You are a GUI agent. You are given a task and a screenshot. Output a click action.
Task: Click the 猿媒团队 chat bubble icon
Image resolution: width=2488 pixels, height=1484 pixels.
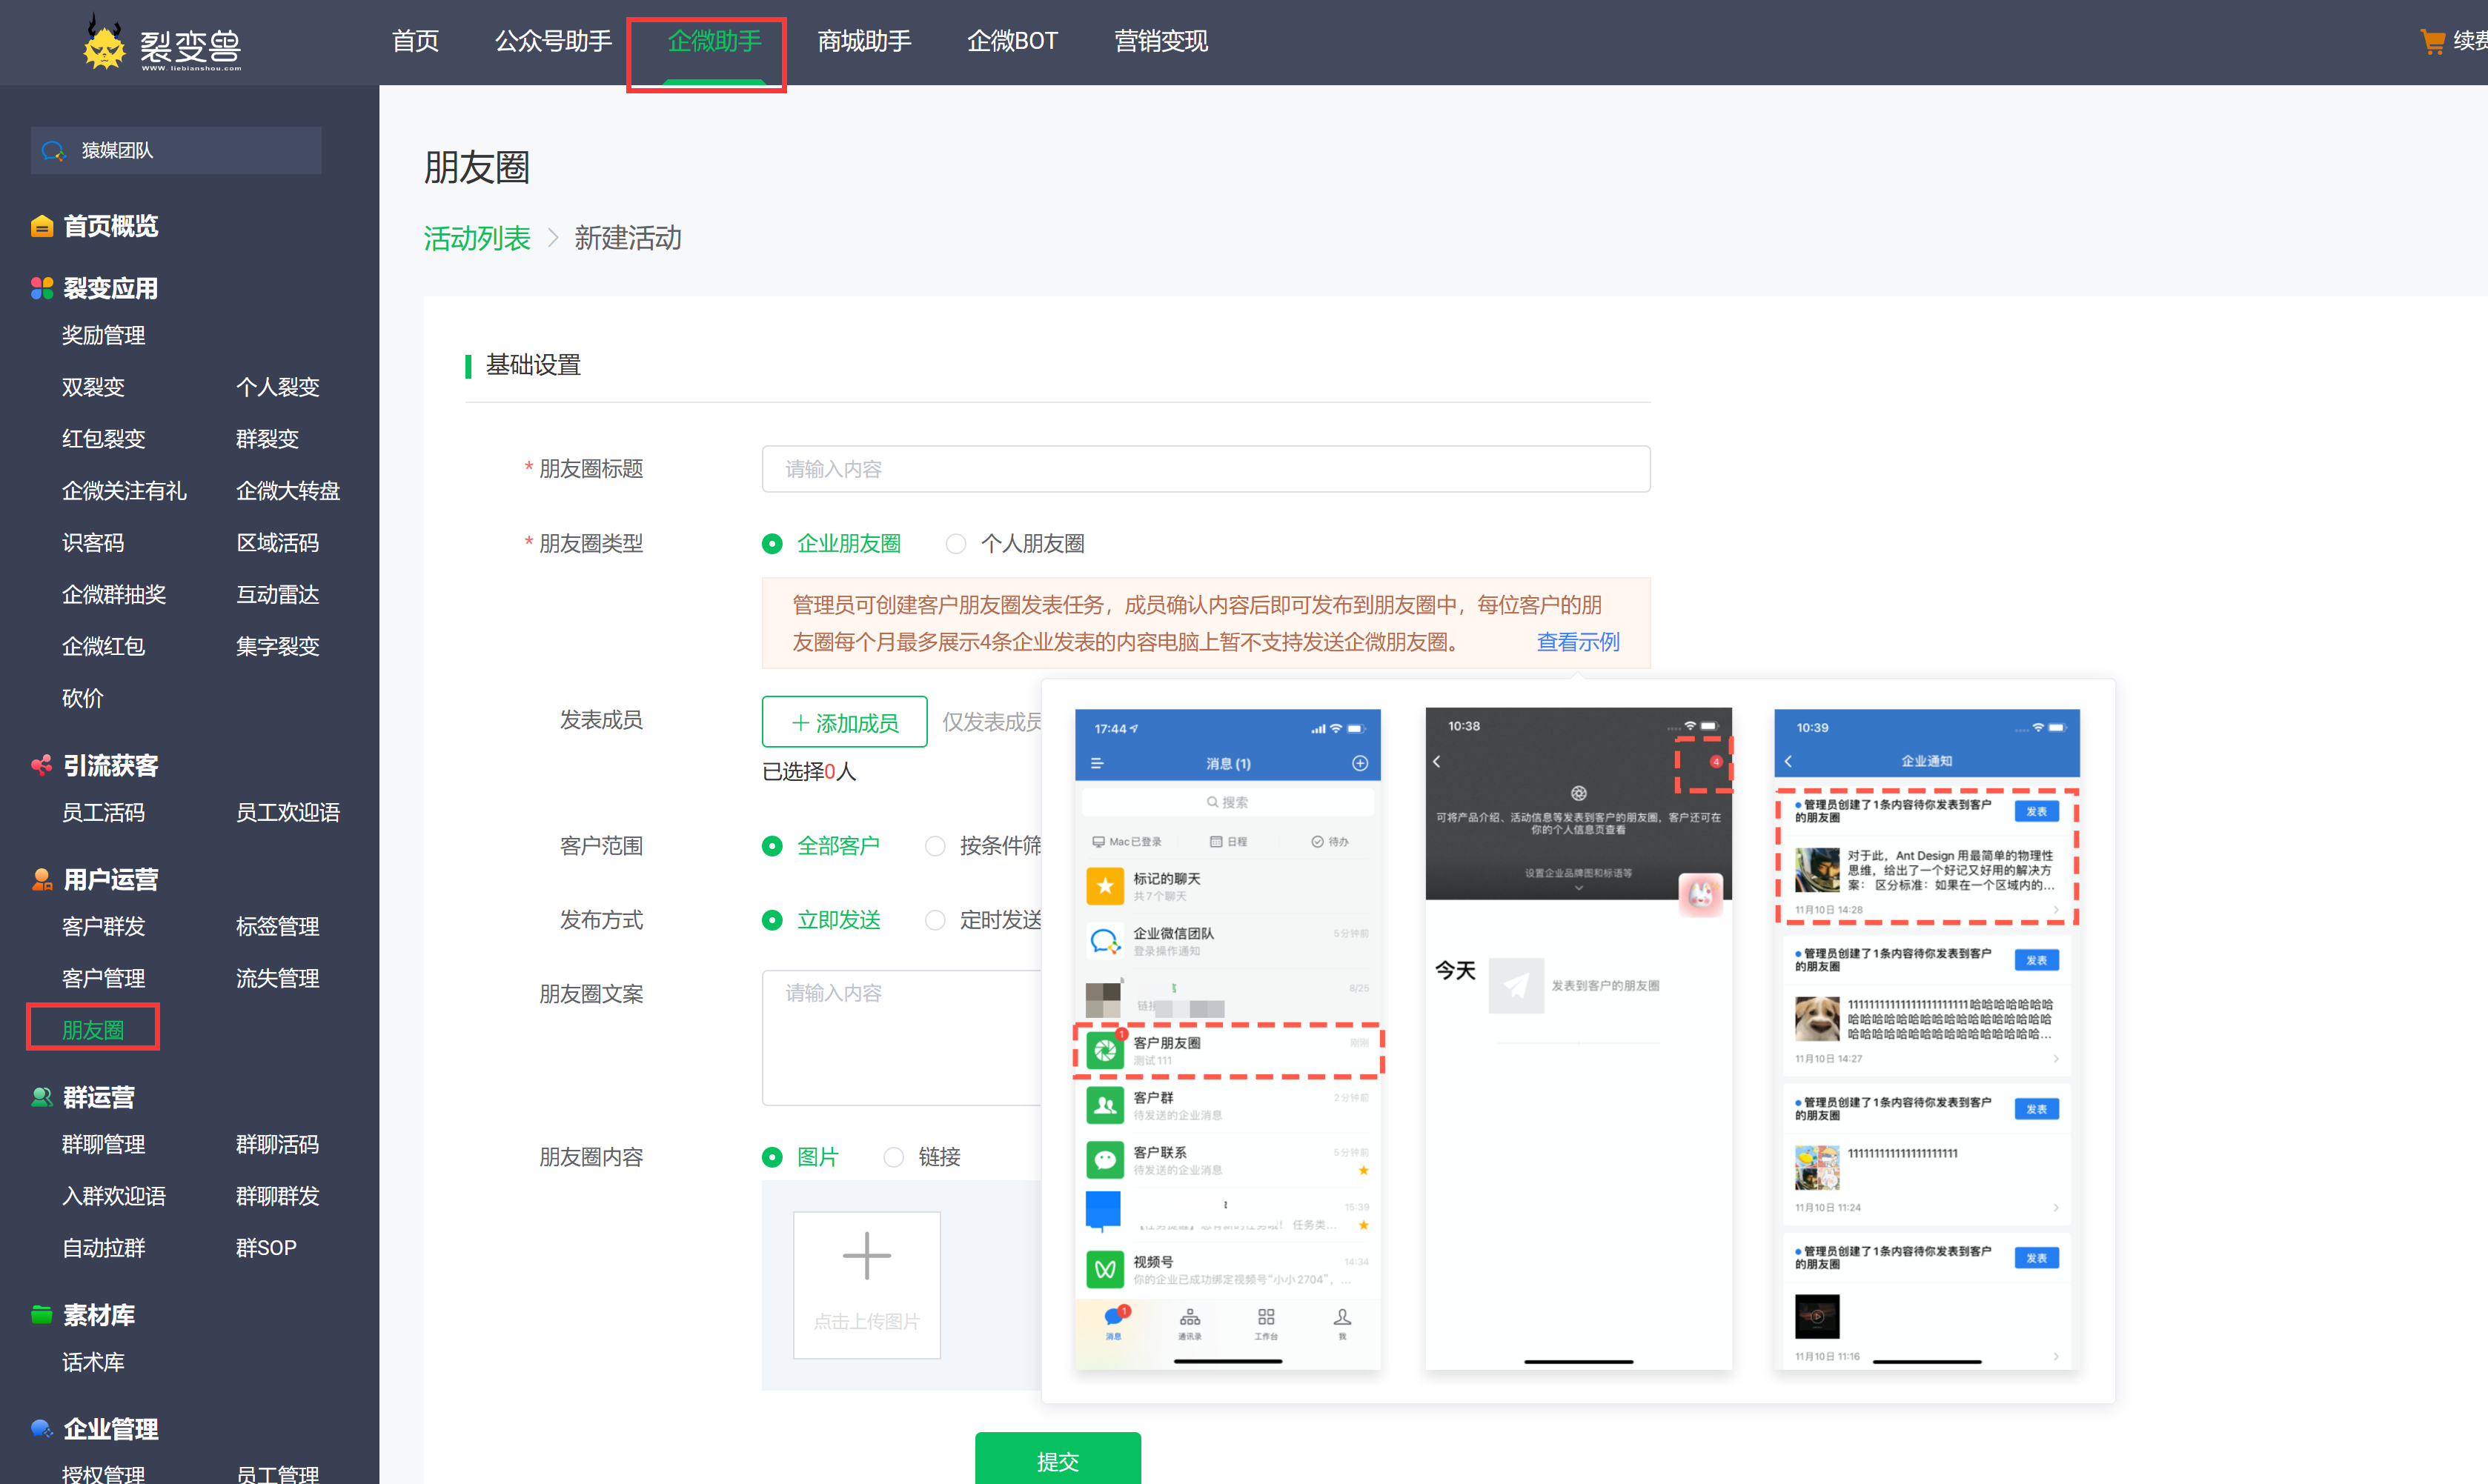53,150
